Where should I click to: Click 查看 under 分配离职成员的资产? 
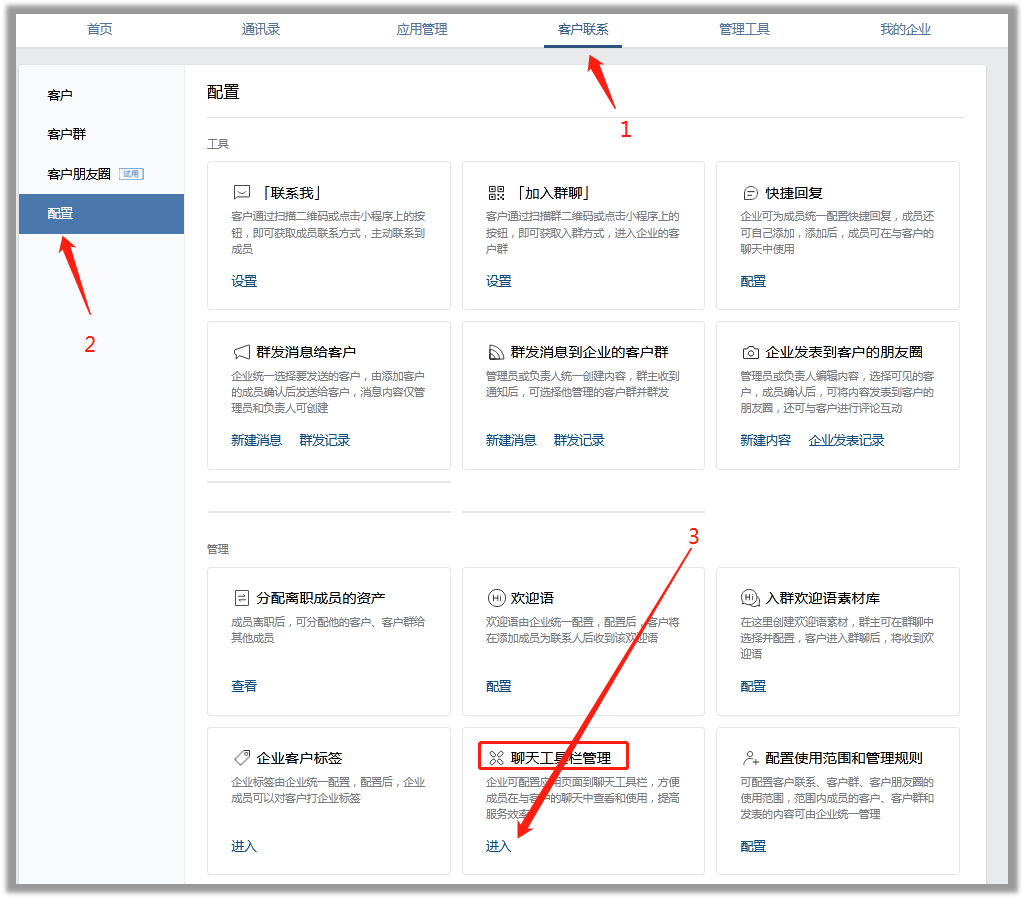(244, 686)
